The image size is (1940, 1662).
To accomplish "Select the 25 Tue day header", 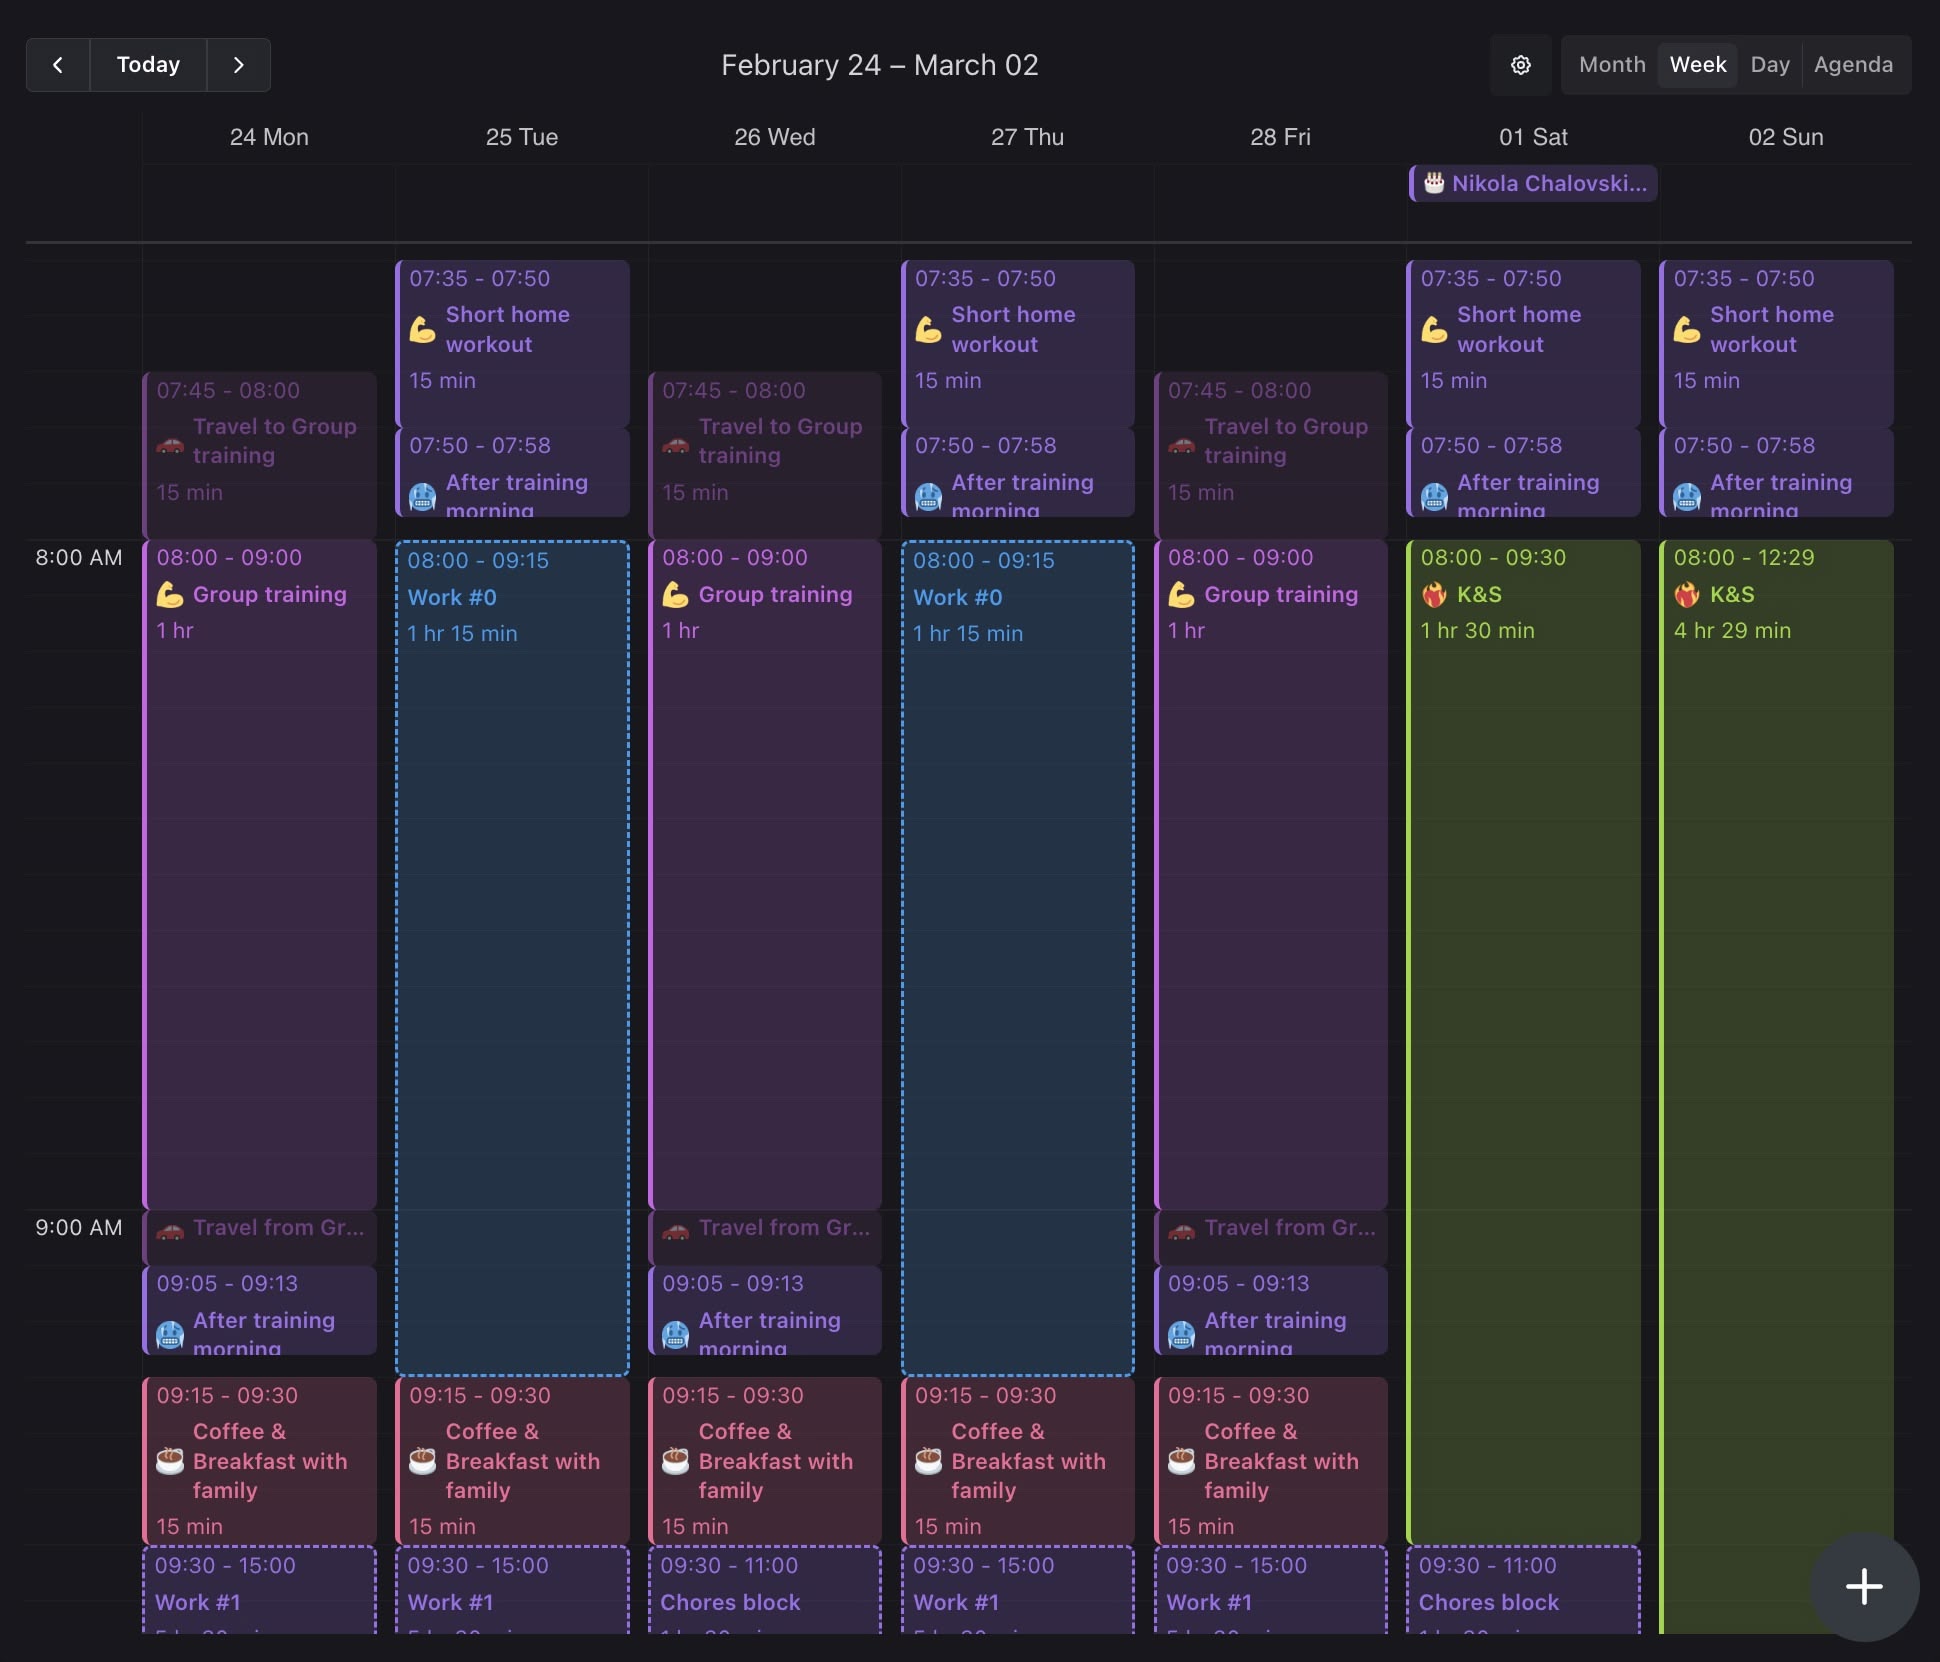I will click(522, 137).
